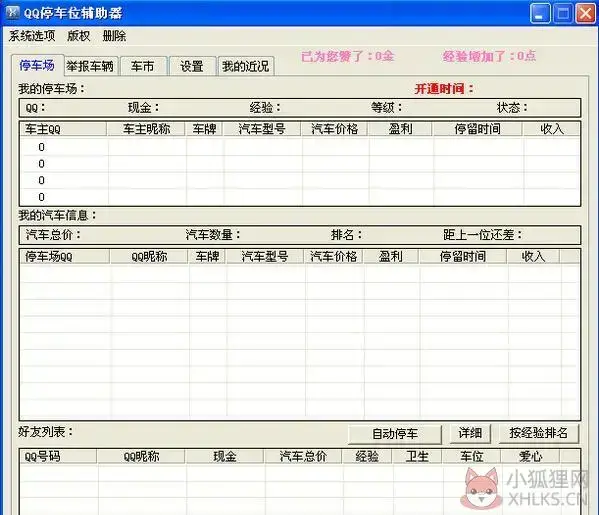Open the 版权 menu
599x515 pixels.
(79, 36)
